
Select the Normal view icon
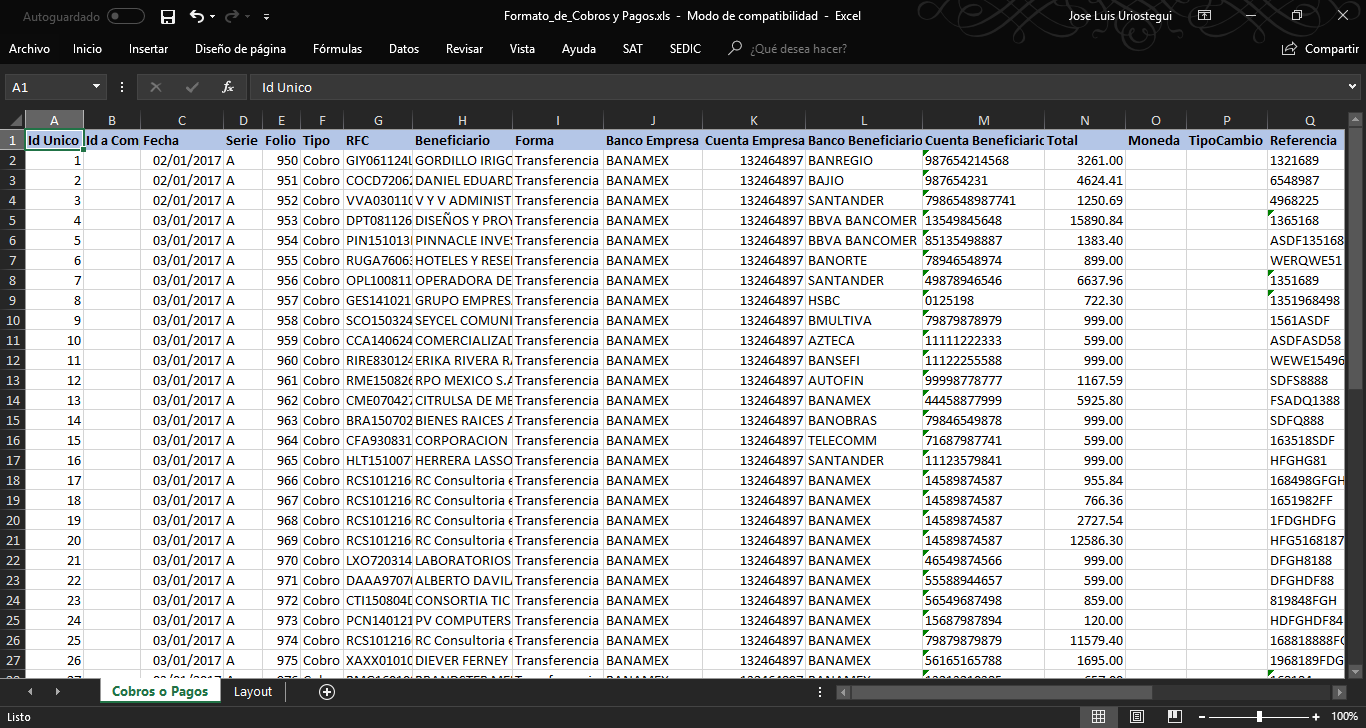point(1098,717)
